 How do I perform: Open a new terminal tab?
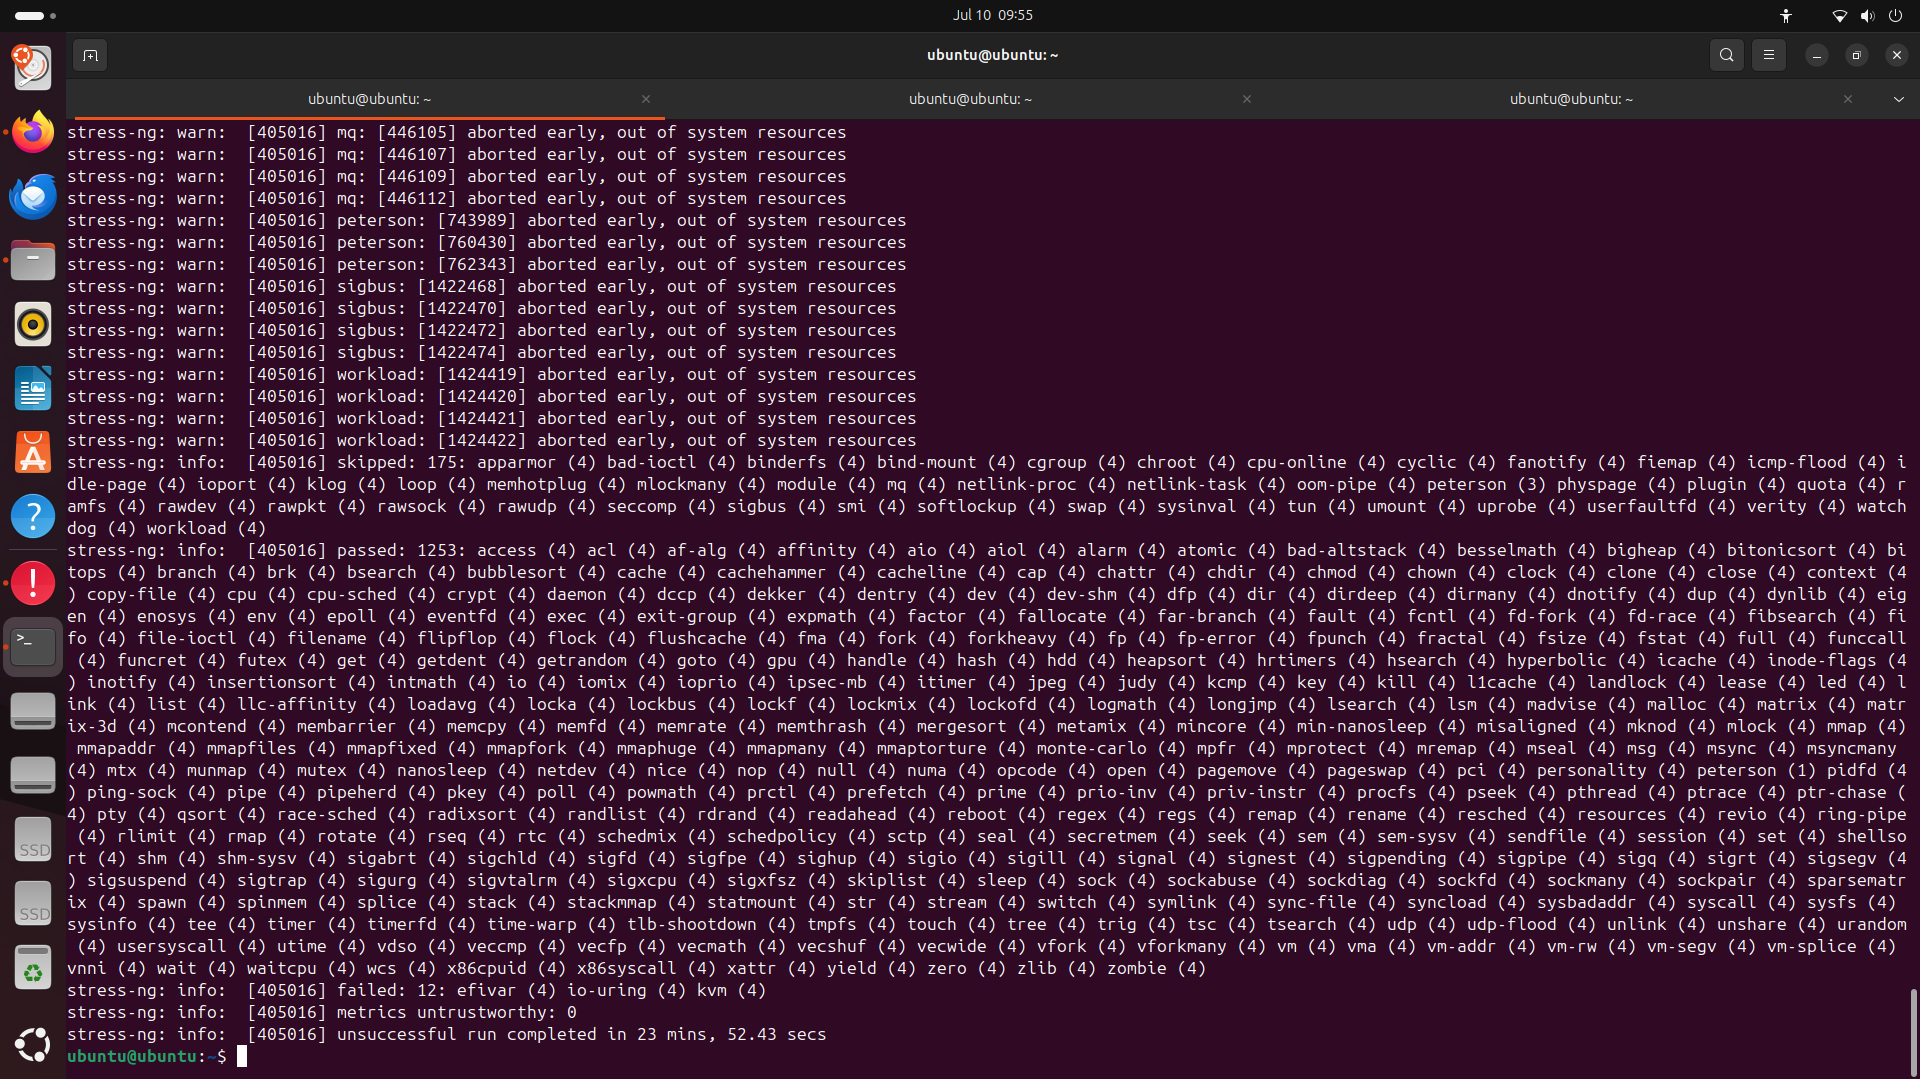click(90, 56)
